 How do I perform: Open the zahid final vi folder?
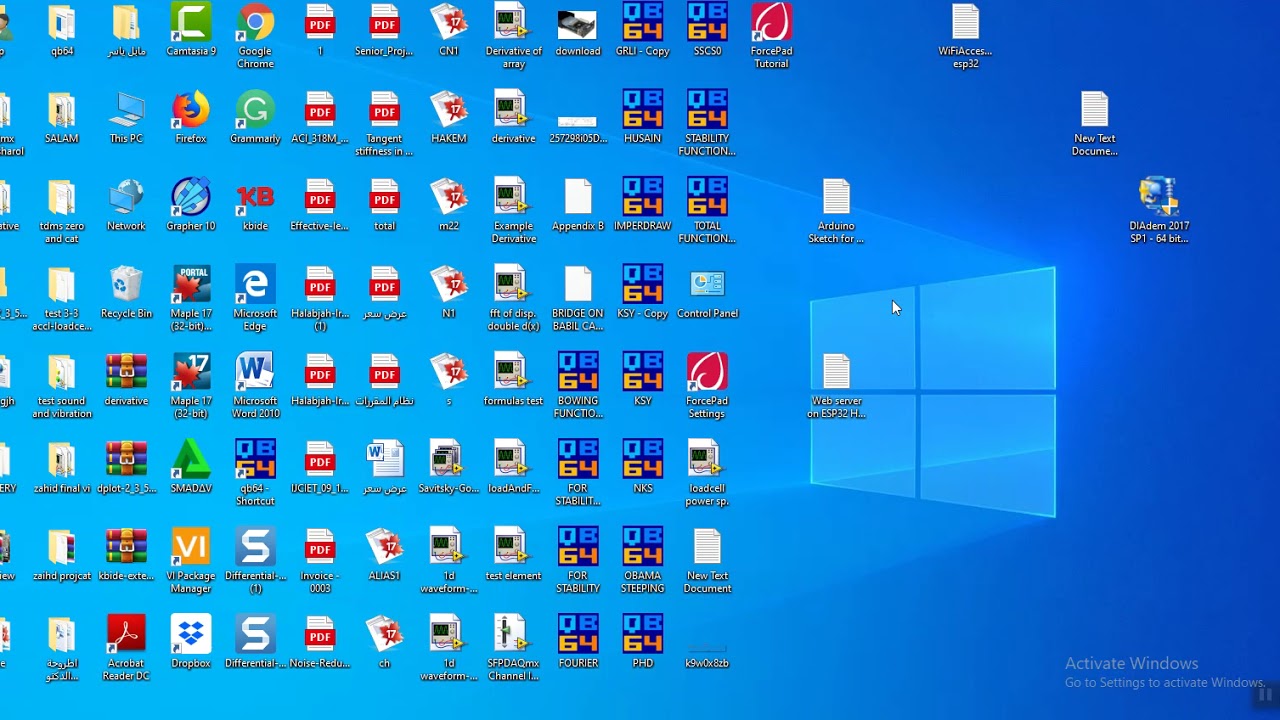[x=62, y=468]
